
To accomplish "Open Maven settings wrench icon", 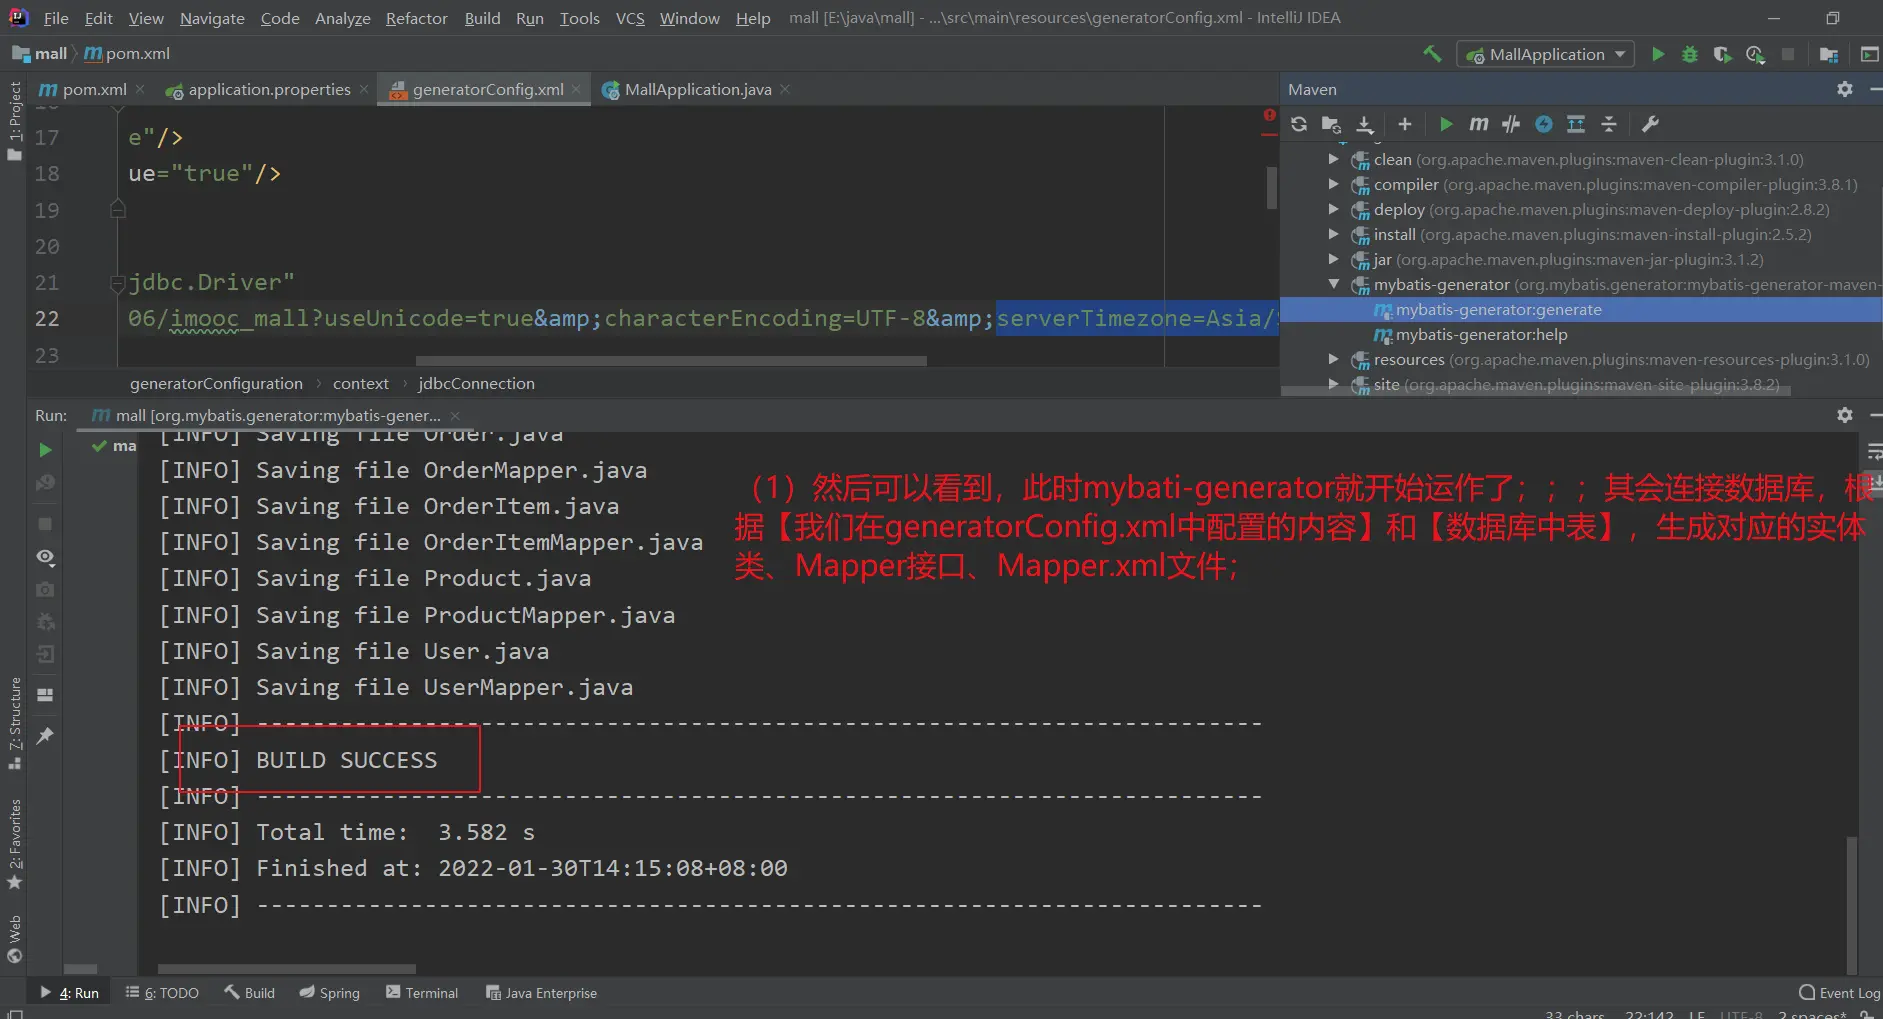I will click(1650, 124).
